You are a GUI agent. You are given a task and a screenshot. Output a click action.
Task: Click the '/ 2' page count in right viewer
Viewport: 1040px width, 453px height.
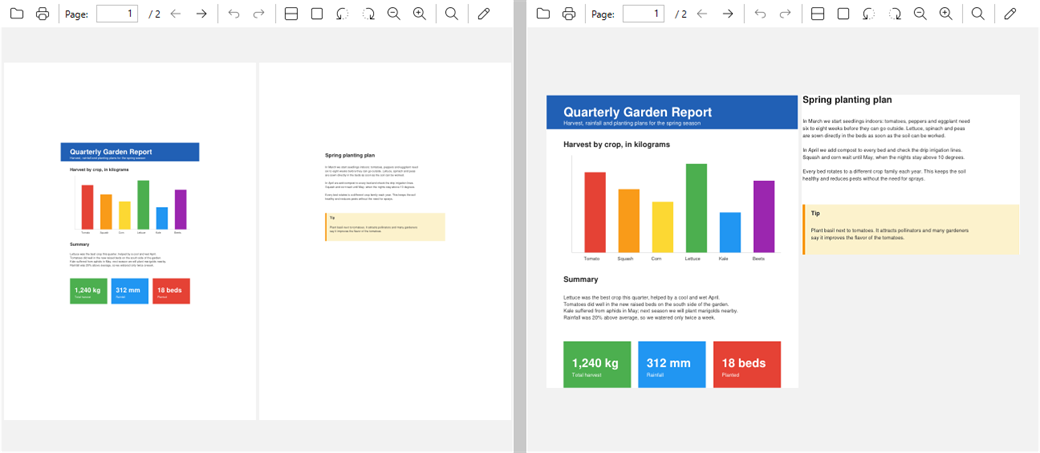681,14
